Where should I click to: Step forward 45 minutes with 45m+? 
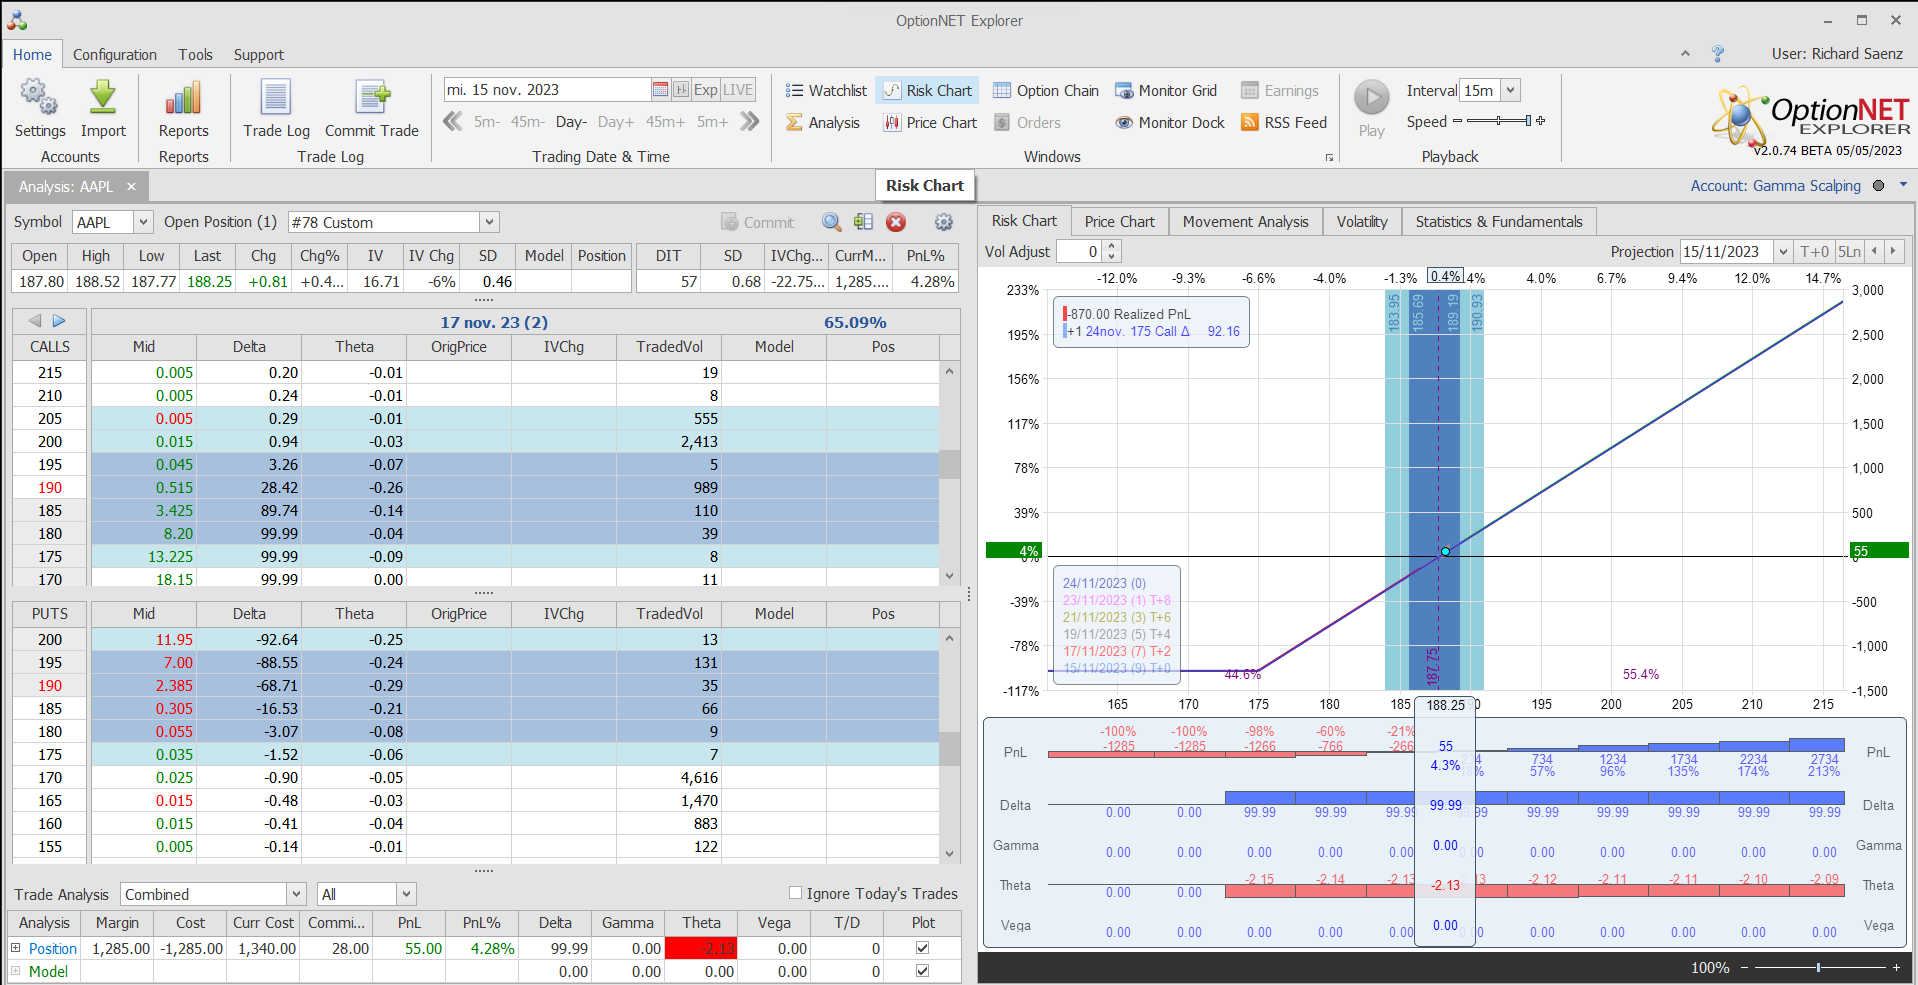point(665,122)
